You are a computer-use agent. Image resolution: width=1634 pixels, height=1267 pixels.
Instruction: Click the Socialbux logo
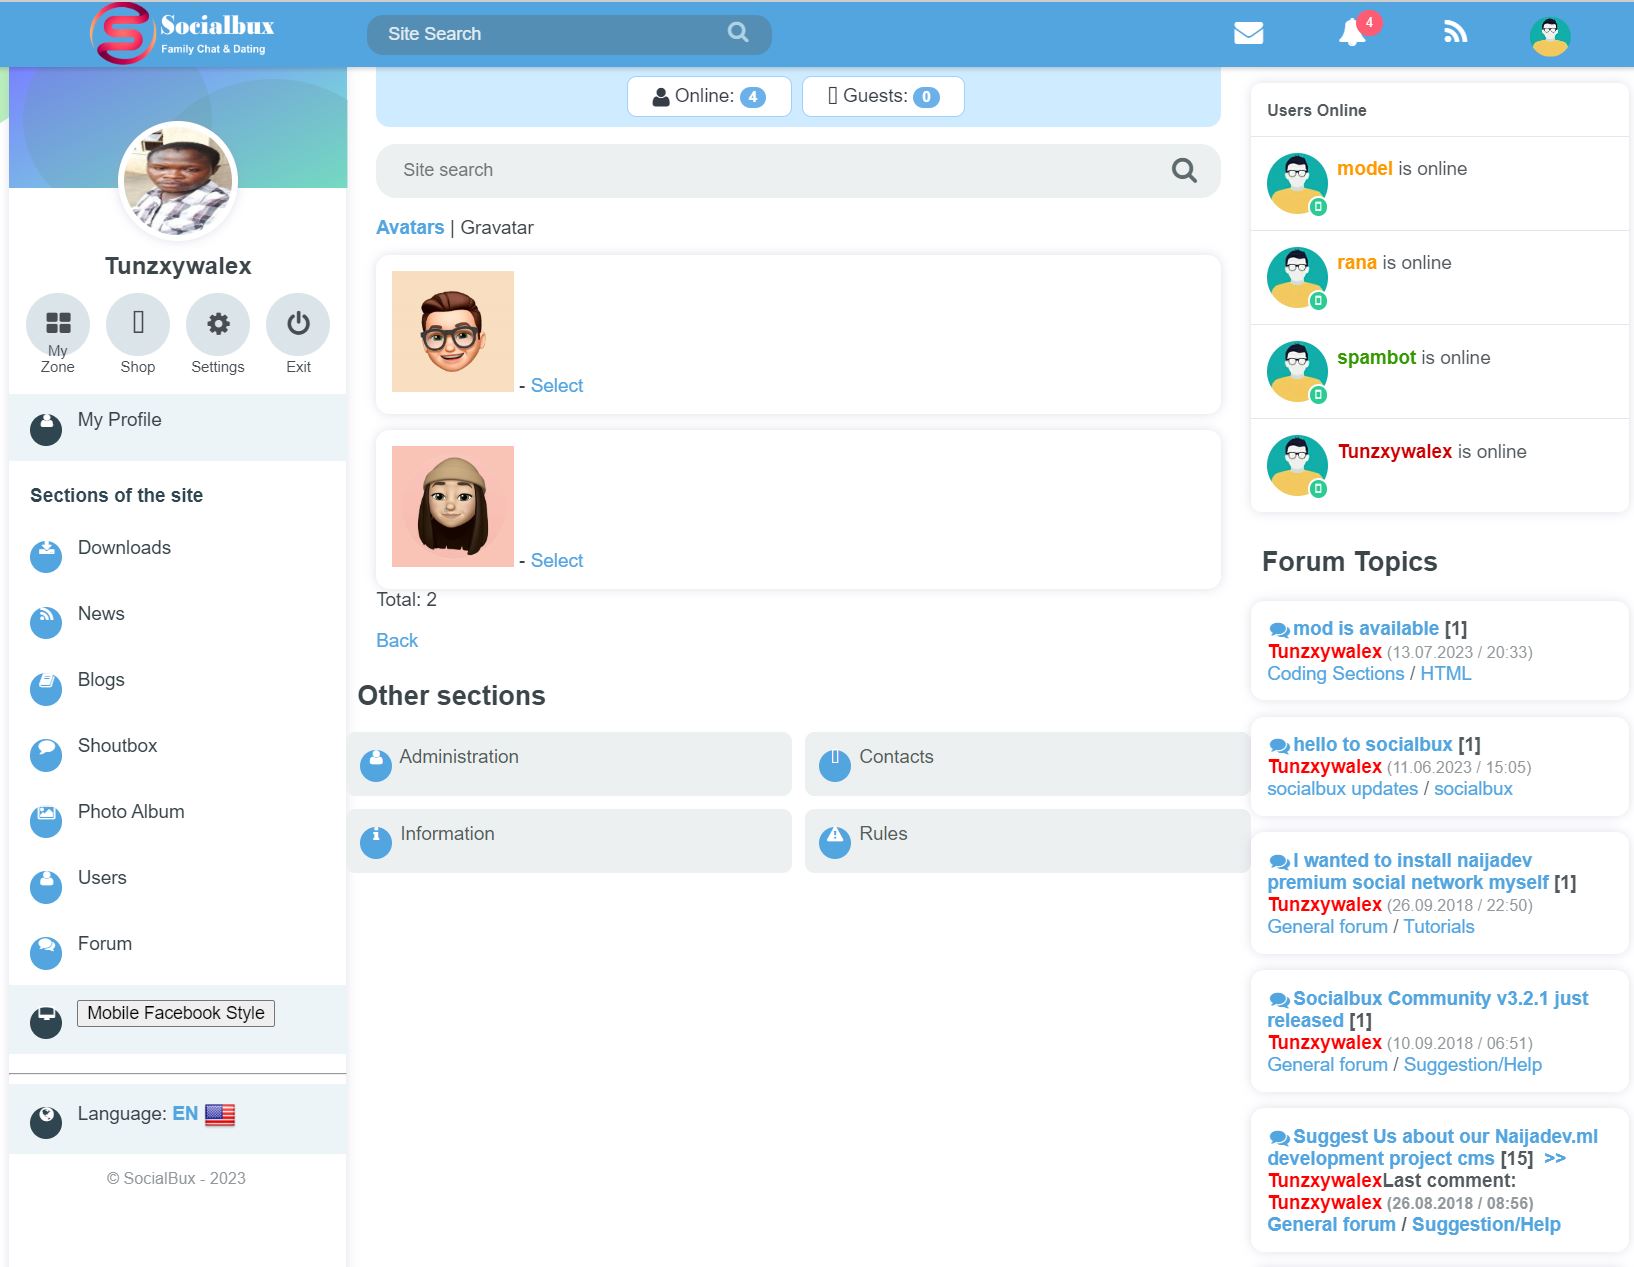coord(182,34)
